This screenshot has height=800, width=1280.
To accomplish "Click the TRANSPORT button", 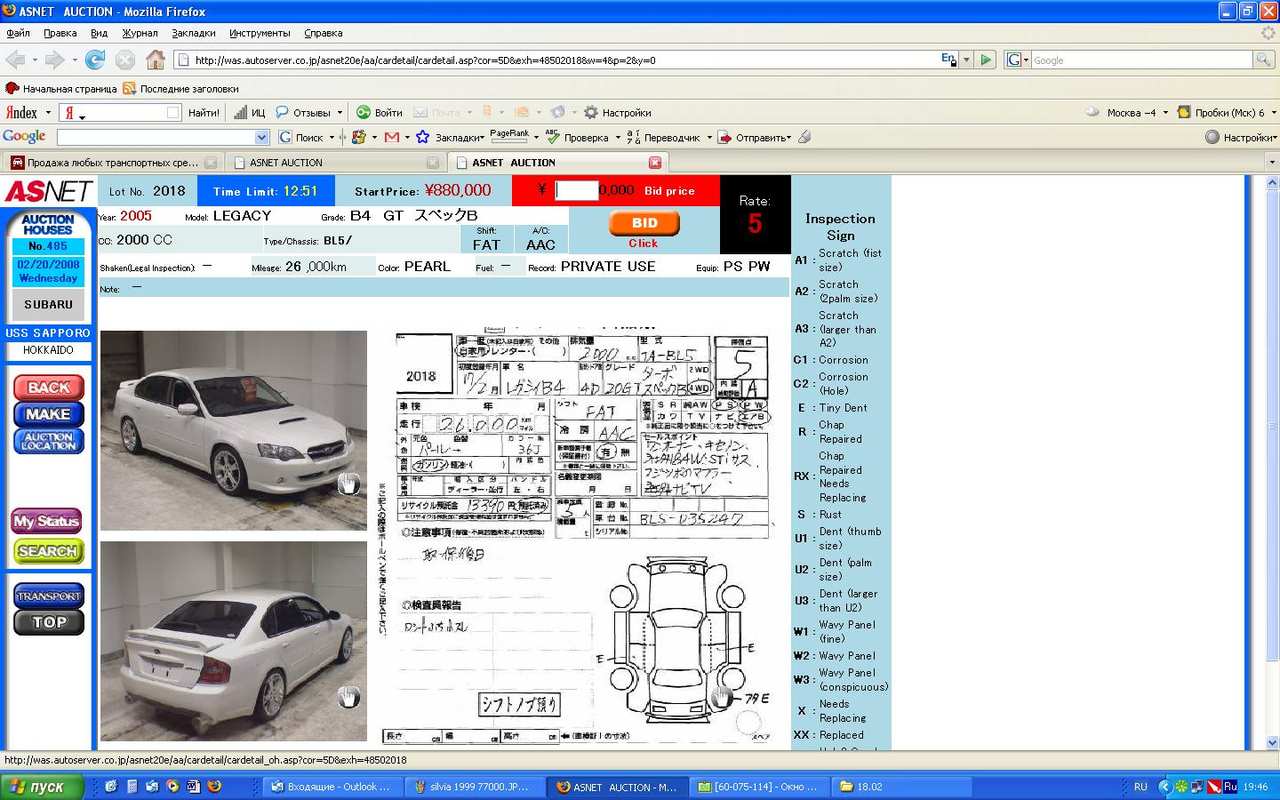I will click(48, 596).
